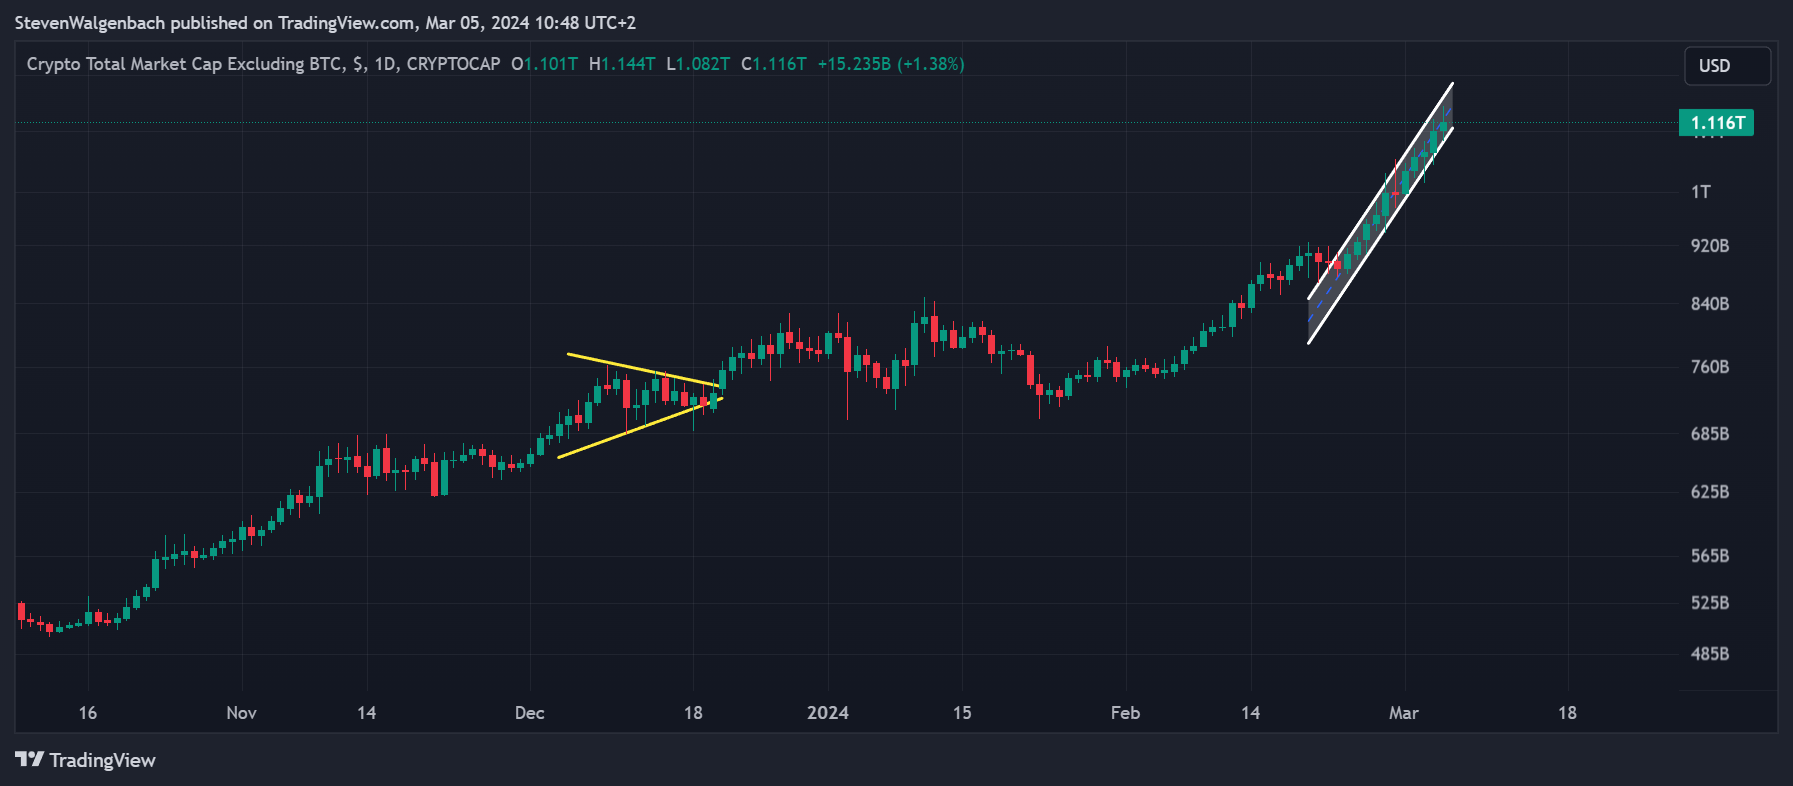Click the 920B price axis label
Screen dimensions: 1793x786
click(1710, 246)
